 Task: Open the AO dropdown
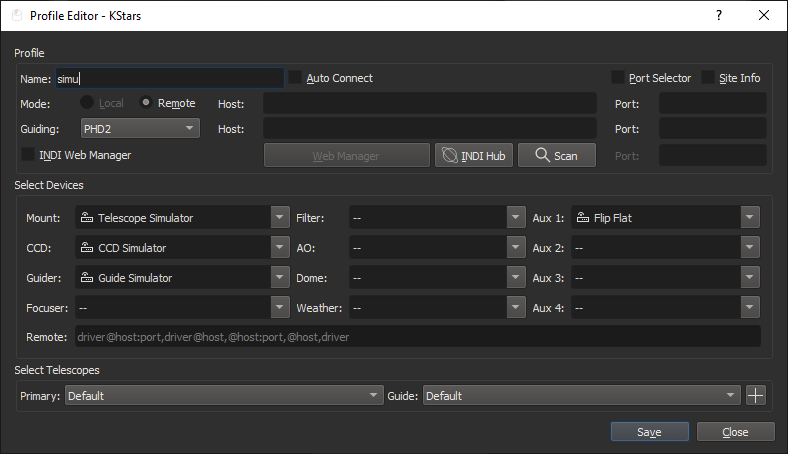pos(437,247)
